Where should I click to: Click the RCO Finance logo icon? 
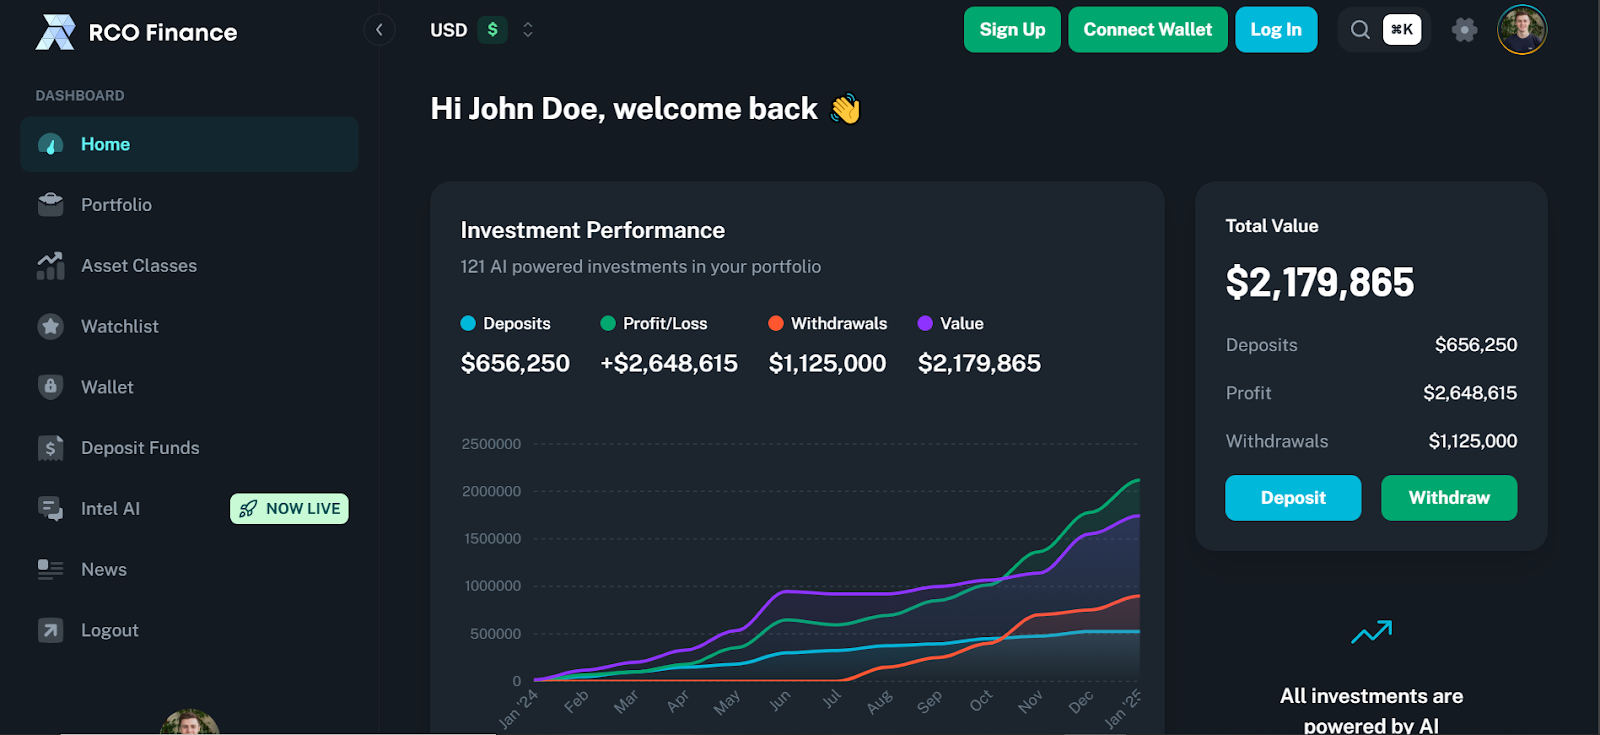pyautogui.click(x=55, y=32)
